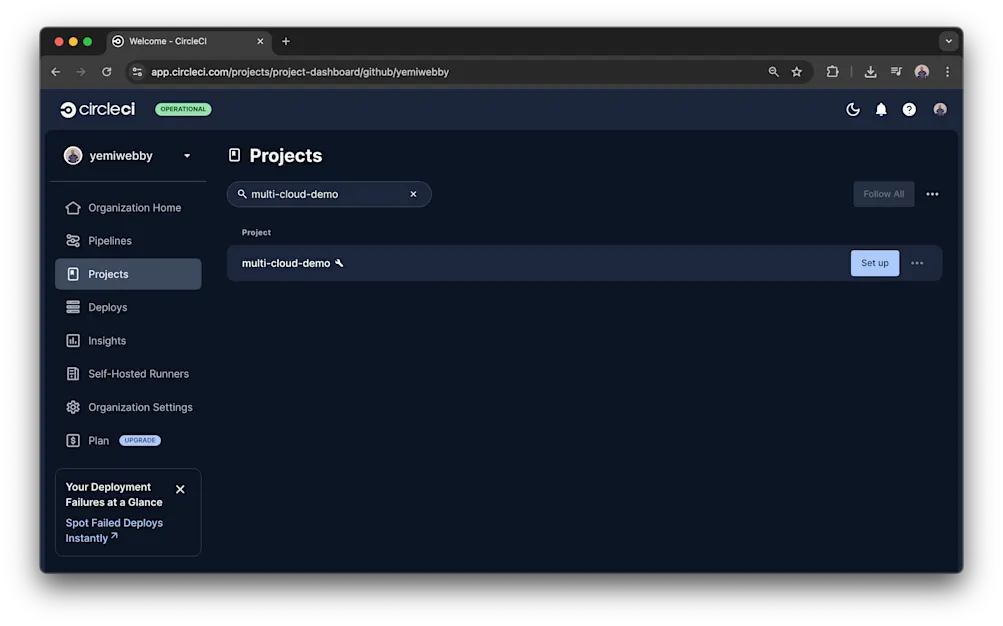The width and height of the screenshot is (1003, 626).
Task: Open the Pipelines section from the sidebar
Action: pos(109,240)
